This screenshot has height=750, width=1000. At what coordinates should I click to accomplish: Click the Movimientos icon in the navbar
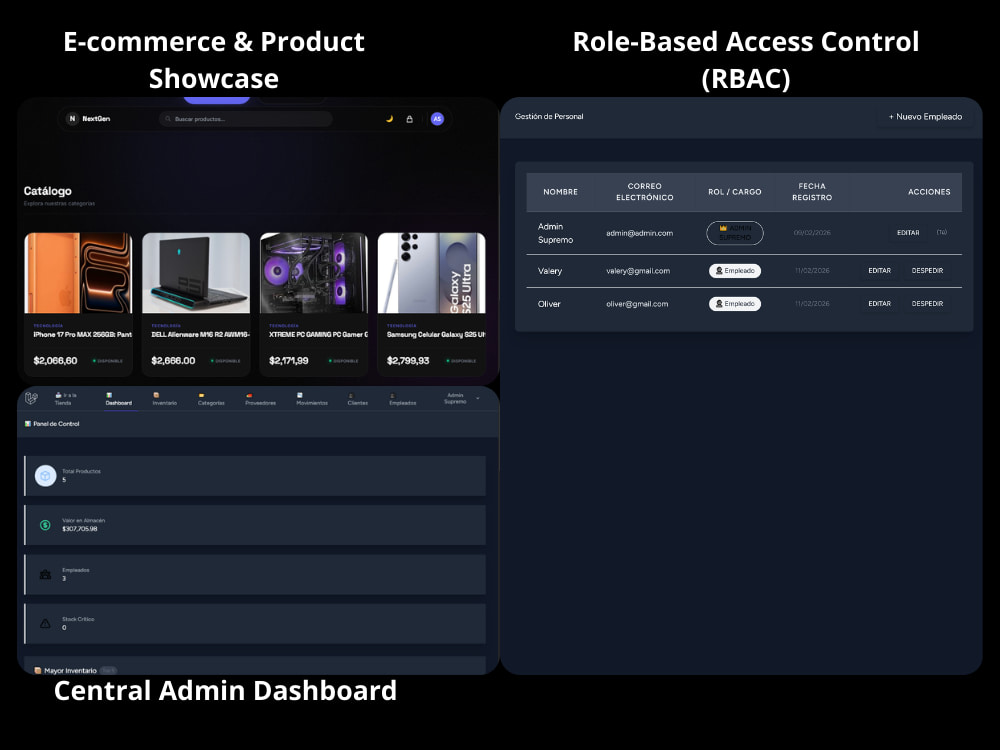click(300, 395)
